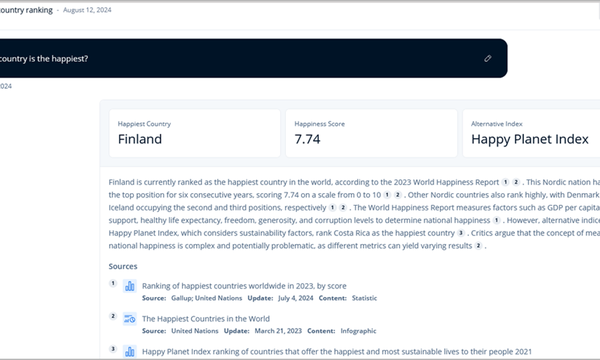Click the 'Gallup; United Nations' source text
This screenshot has width=600, height=360.
pos(207,298)
